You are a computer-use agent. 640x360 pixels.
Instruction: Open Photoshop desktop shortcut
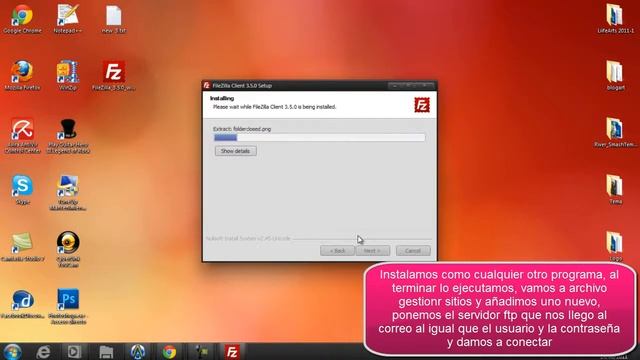pyautogui.click(x=68, y=307)
